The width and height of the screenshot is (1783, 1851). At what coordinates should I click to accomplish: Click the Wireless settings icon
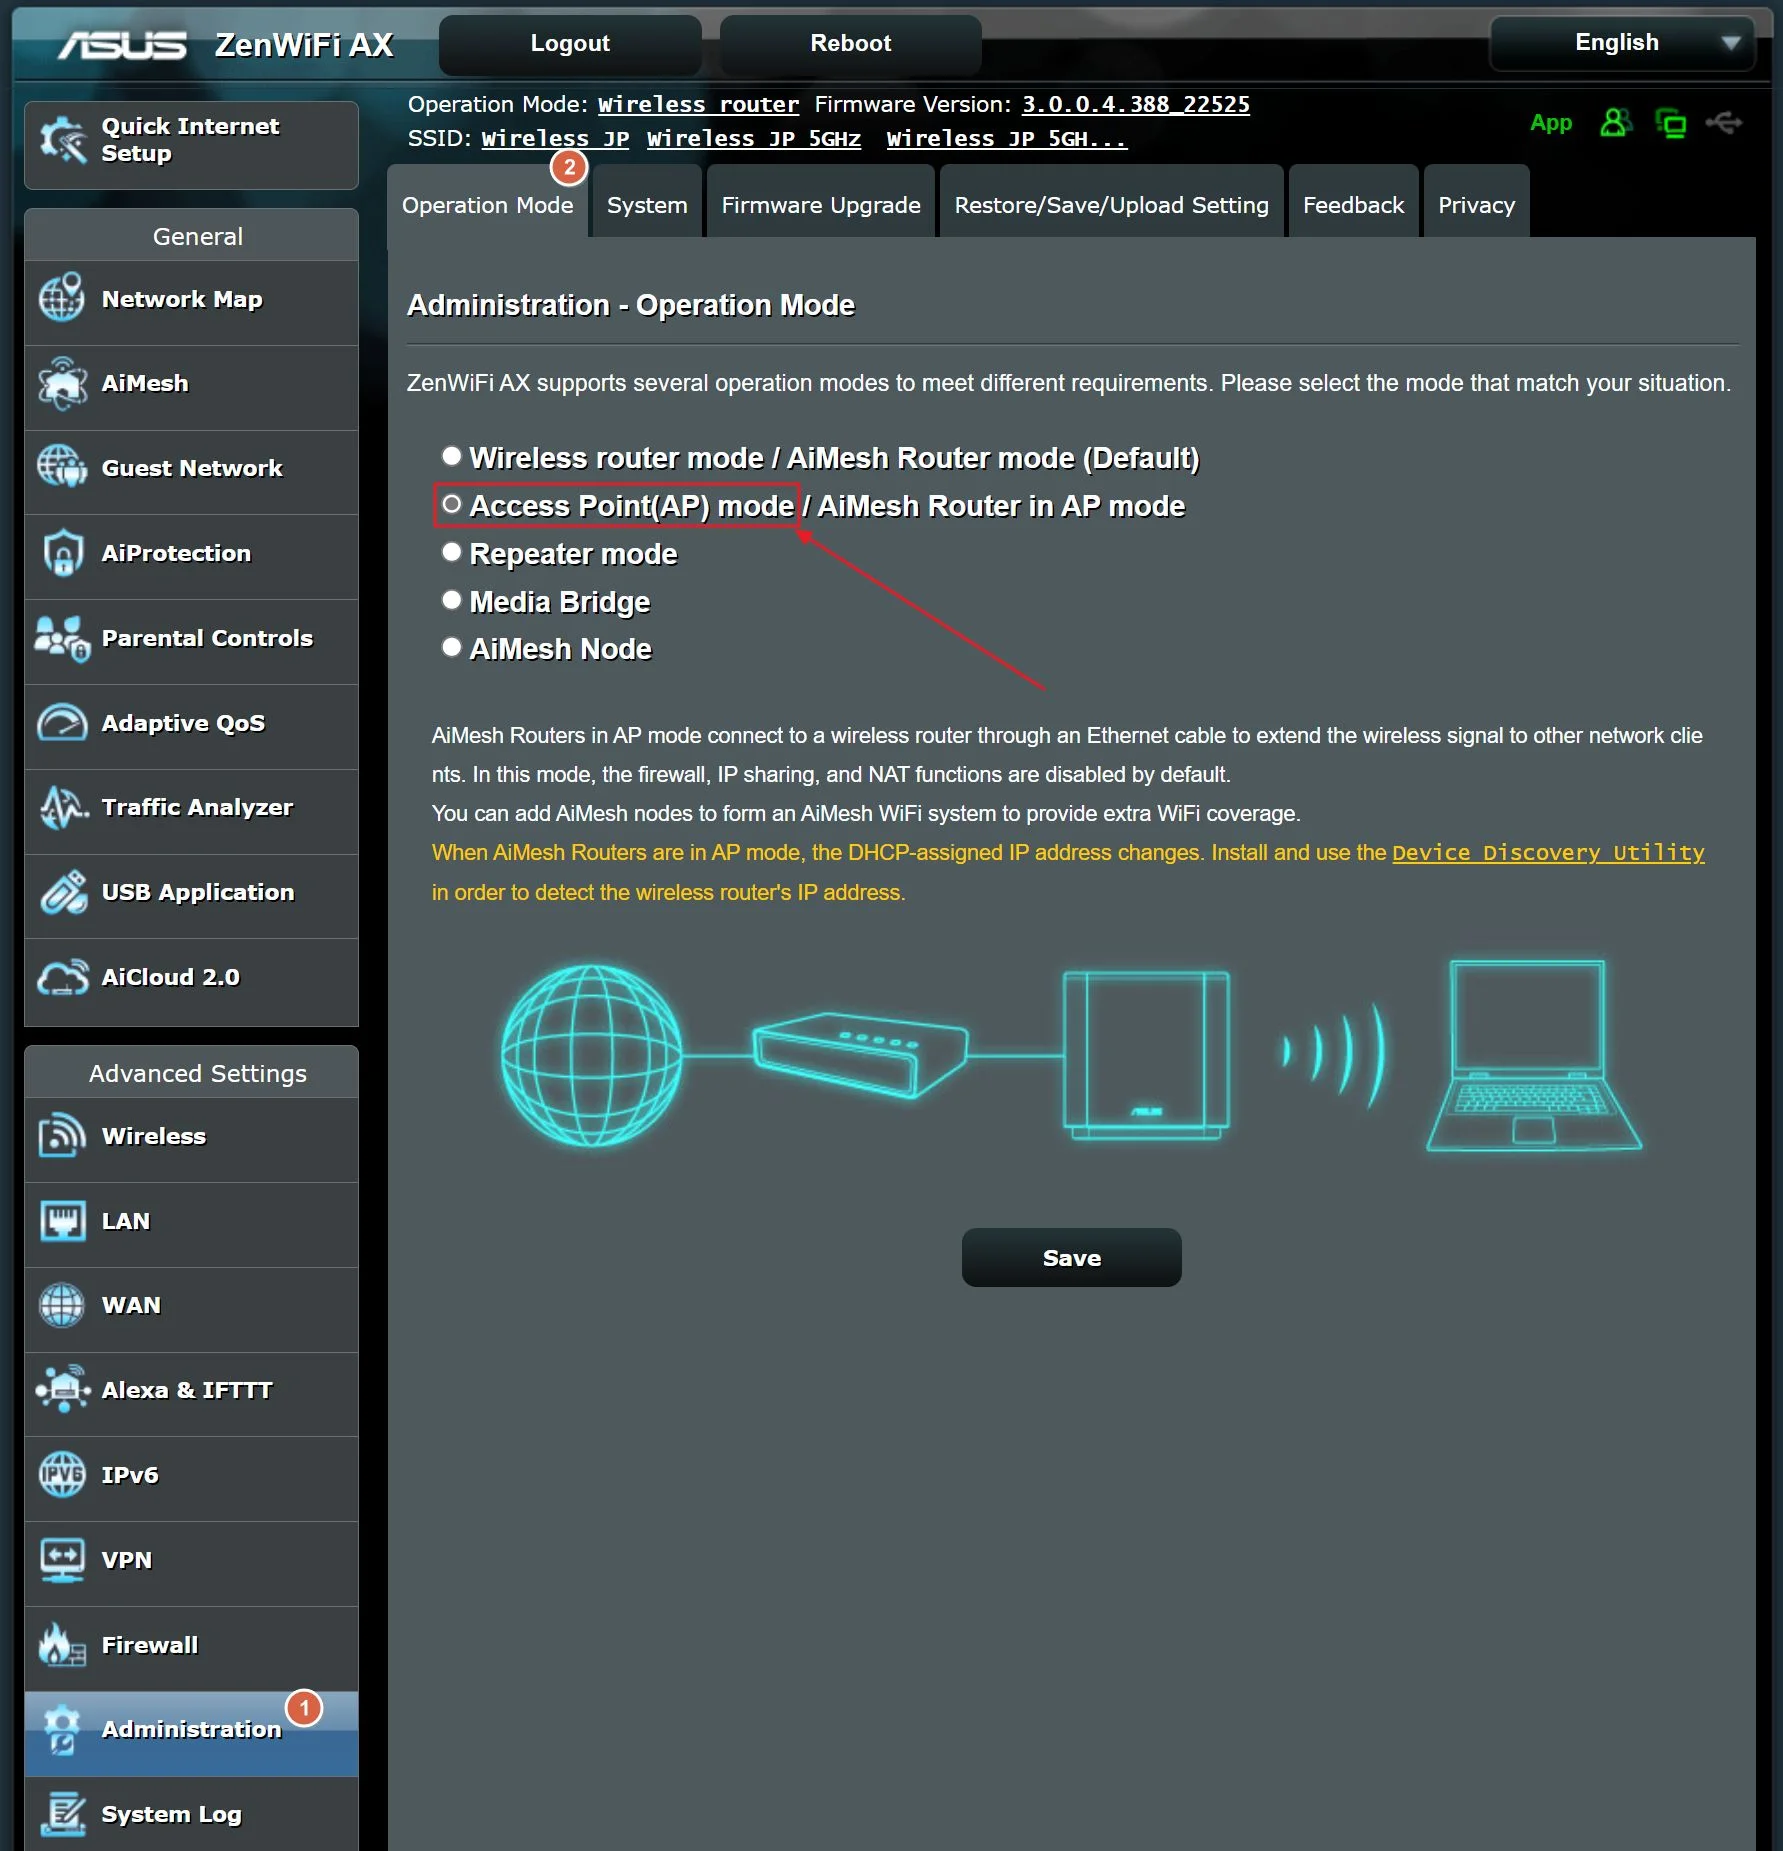click(62, 1136)
